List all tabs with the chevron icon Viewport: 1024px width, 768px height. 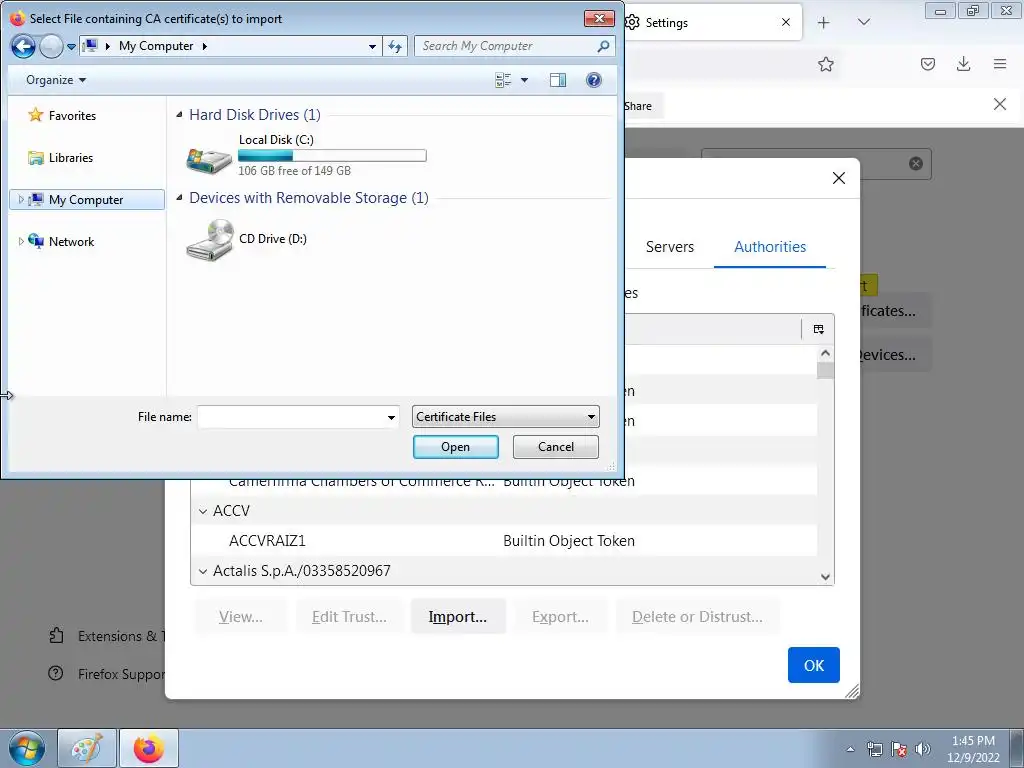[863, 22]
